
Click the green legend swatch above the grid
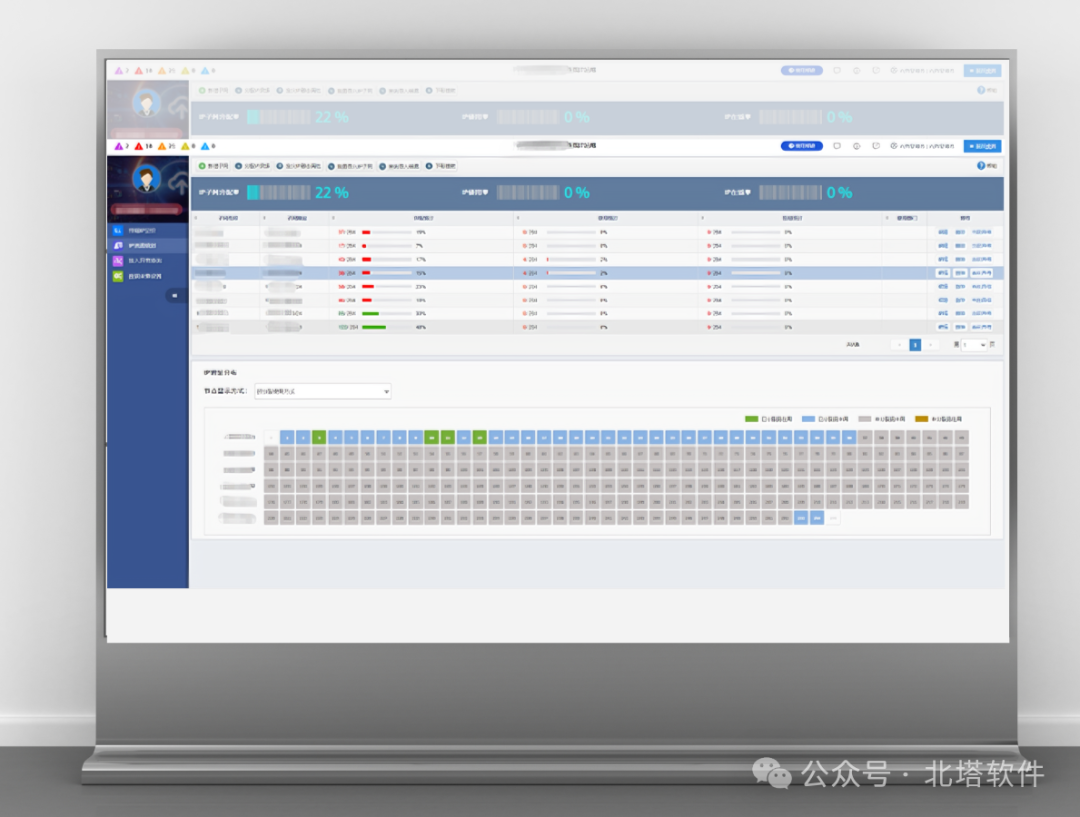[x=751, y=419]
